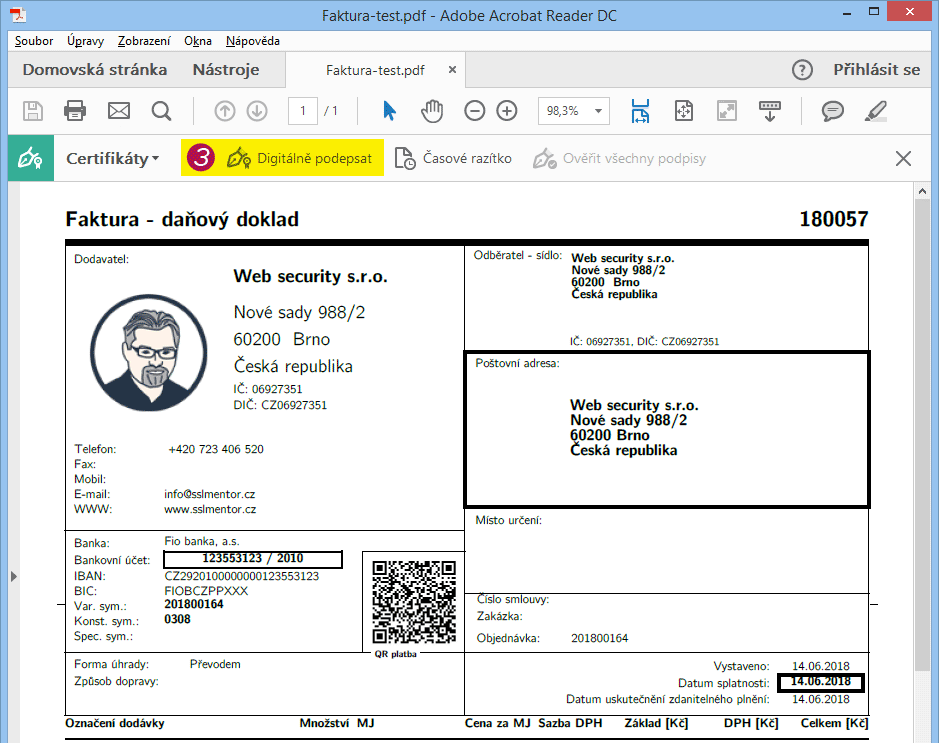Fit one full page icon

[x=683, y=111]
